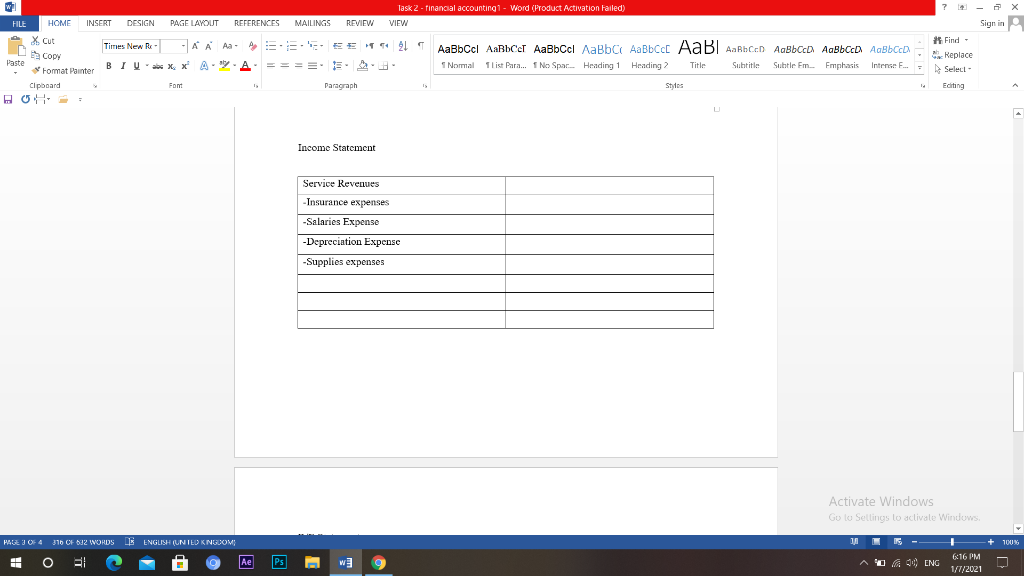This screenshot has width=1024, height=576.
Task: Click the Save icon on Quick Access Toolbar
Action: [x=8, y=98]
